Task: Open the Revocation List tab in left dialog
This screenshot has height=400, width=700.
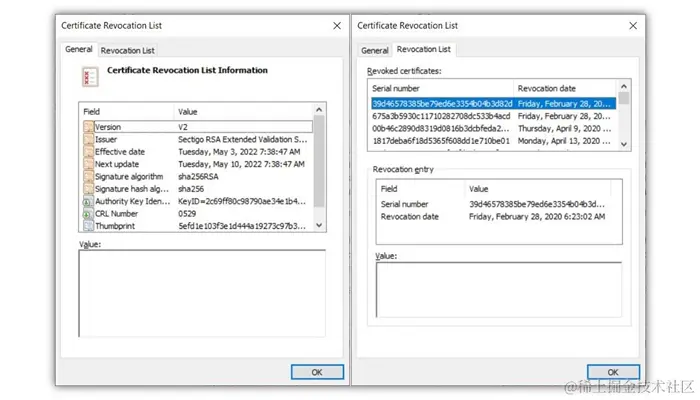Action: (x=128, y=50)
